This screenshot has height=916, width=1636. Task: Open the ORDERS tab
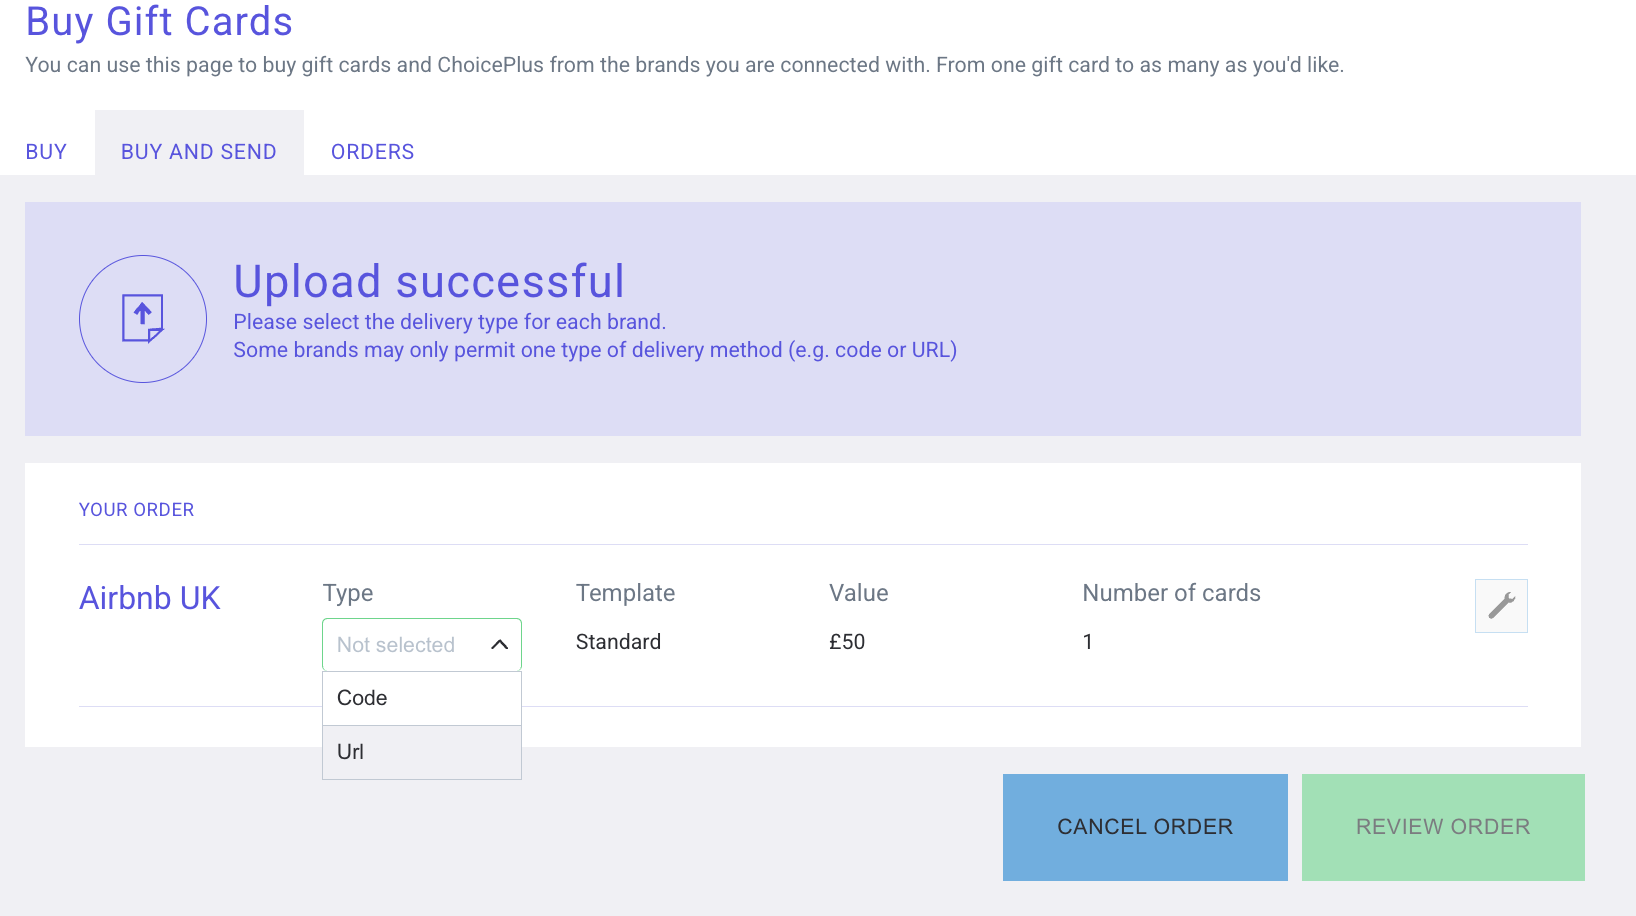point(372,152)
